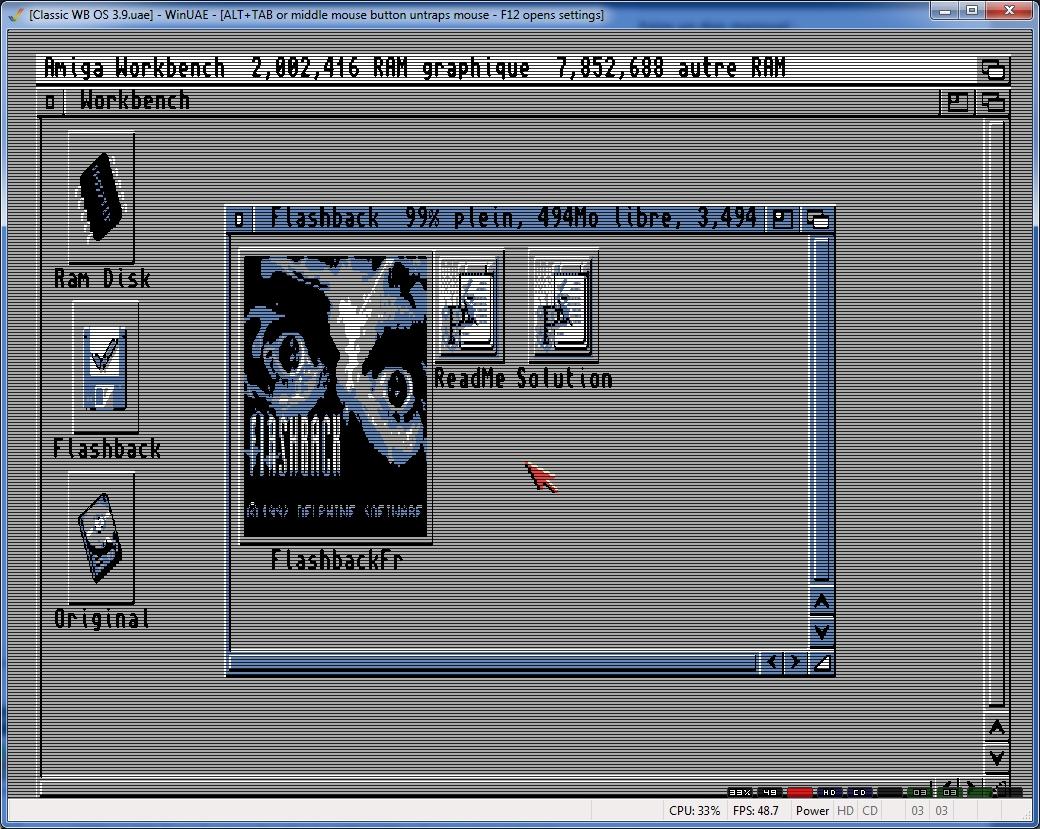Close the WinUAE emulator window
Screen dimensions: 1040x829
[x=1009, y=11]
